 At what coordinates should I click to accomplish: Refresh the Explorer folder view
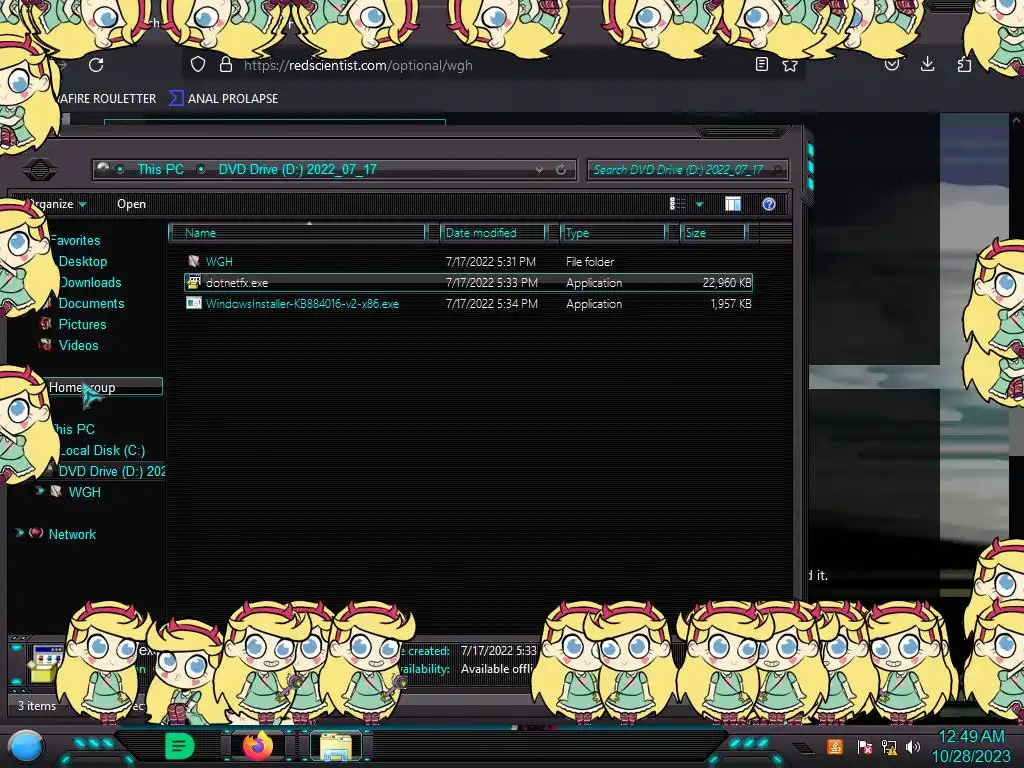click(x=561, y=170)
